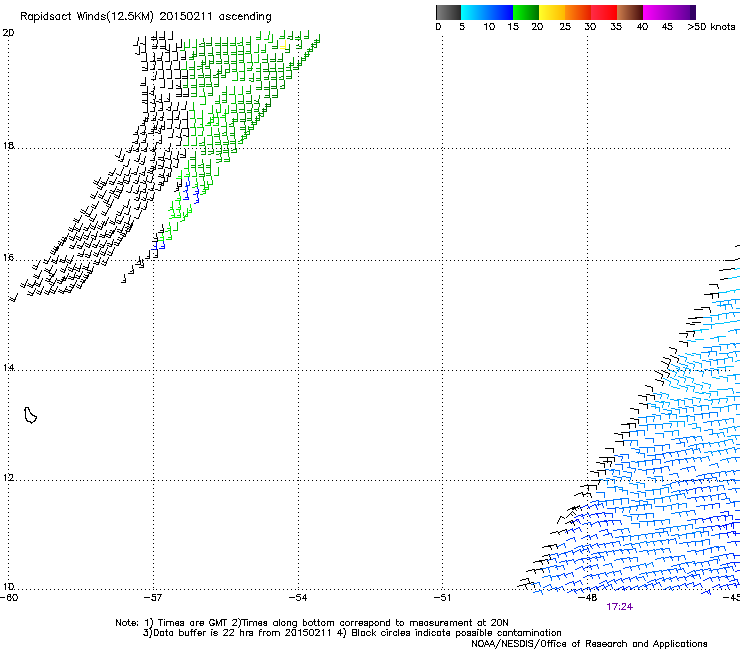
Task: Click legend tick label 25
Action: [x=565, y=27]
